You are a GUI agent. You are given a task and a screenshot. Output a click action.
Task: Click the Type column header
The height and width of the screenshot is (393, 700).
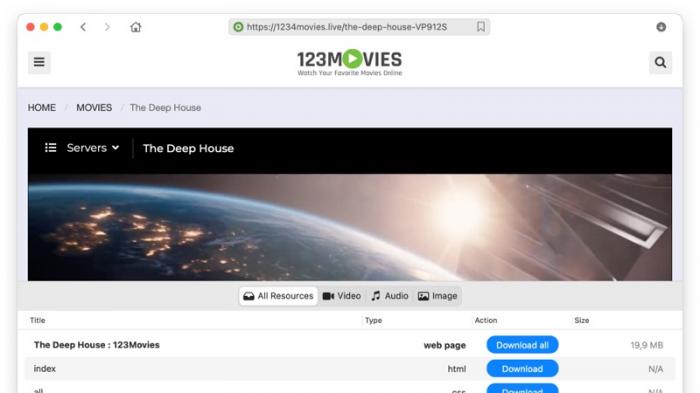[373, 320]
